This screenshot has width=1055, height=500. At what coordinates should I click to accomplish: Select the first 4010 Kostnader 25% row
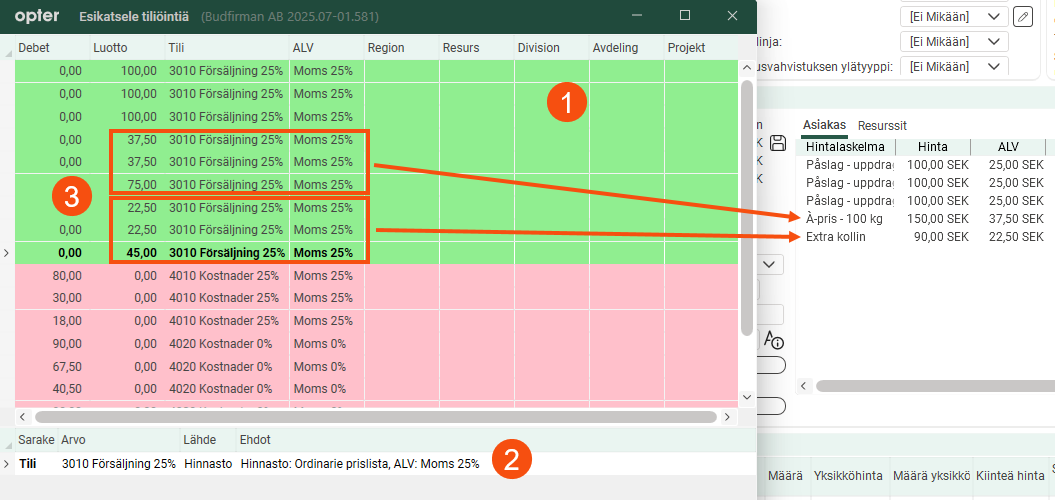(225, 275)
